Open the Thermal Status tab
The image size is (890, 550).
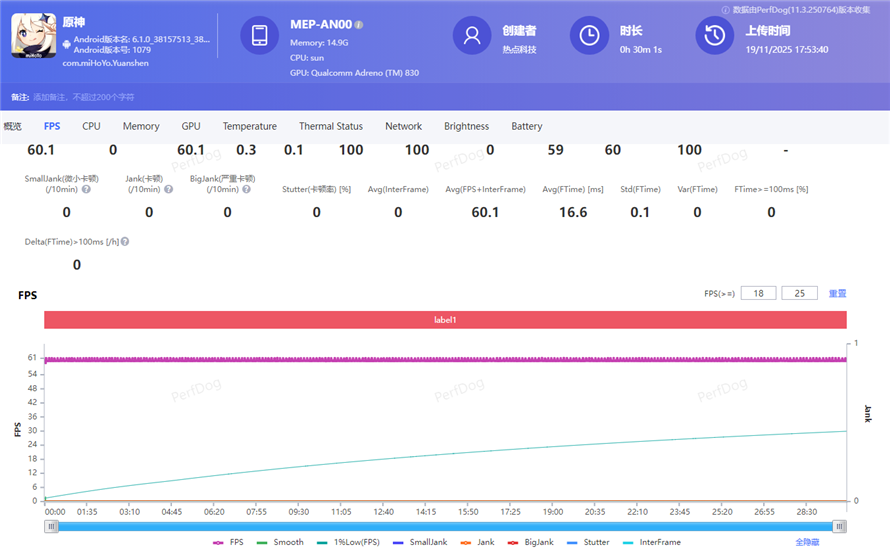330,126
